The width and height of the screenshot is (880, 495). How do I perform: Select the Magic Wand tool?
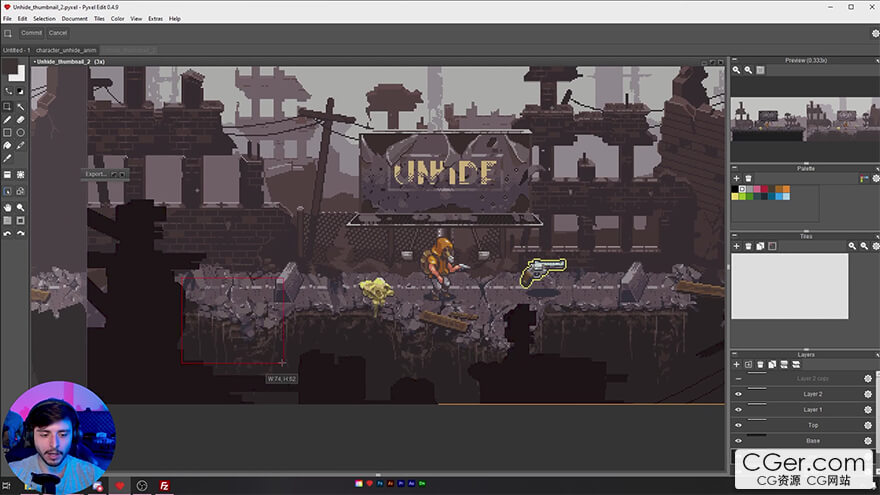21,106
